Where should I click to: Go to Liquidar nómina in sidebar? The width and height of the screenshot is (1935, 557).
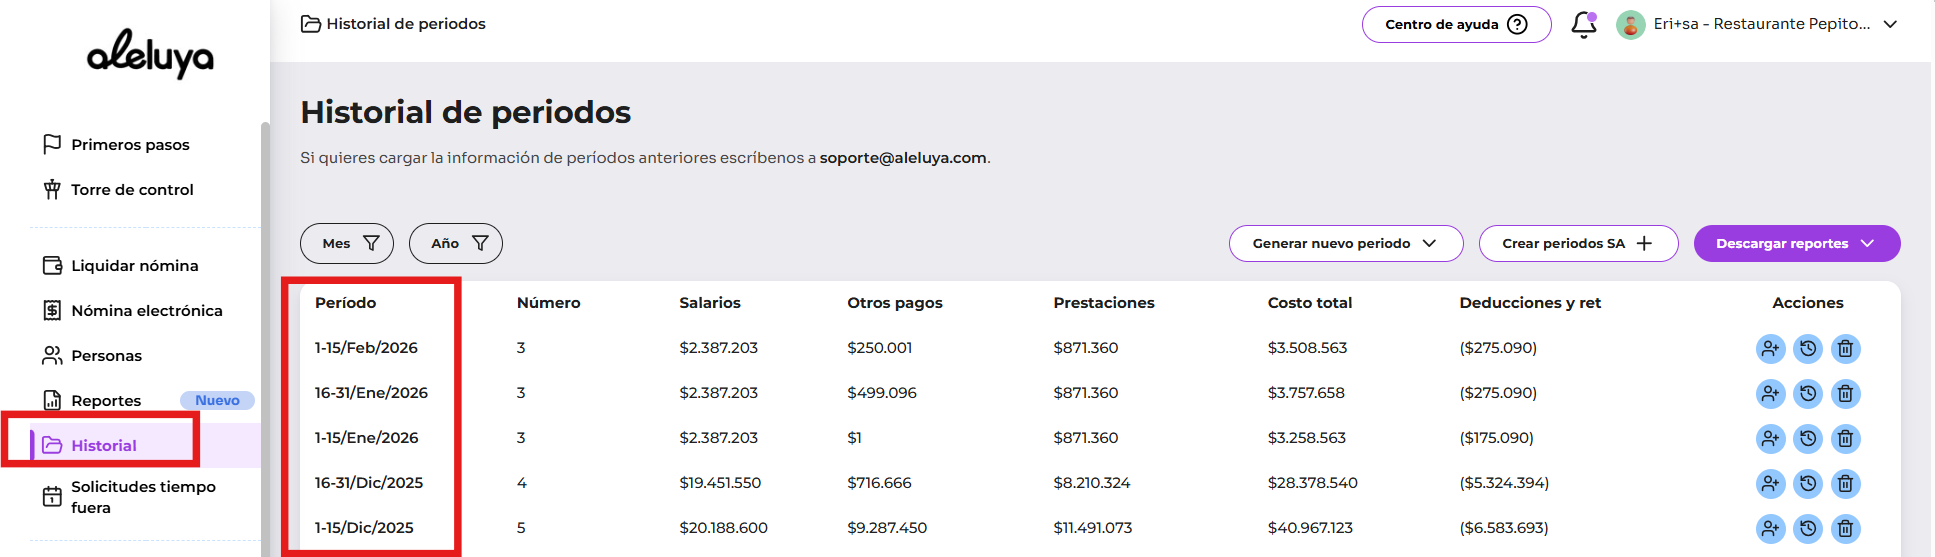[134, 266]
